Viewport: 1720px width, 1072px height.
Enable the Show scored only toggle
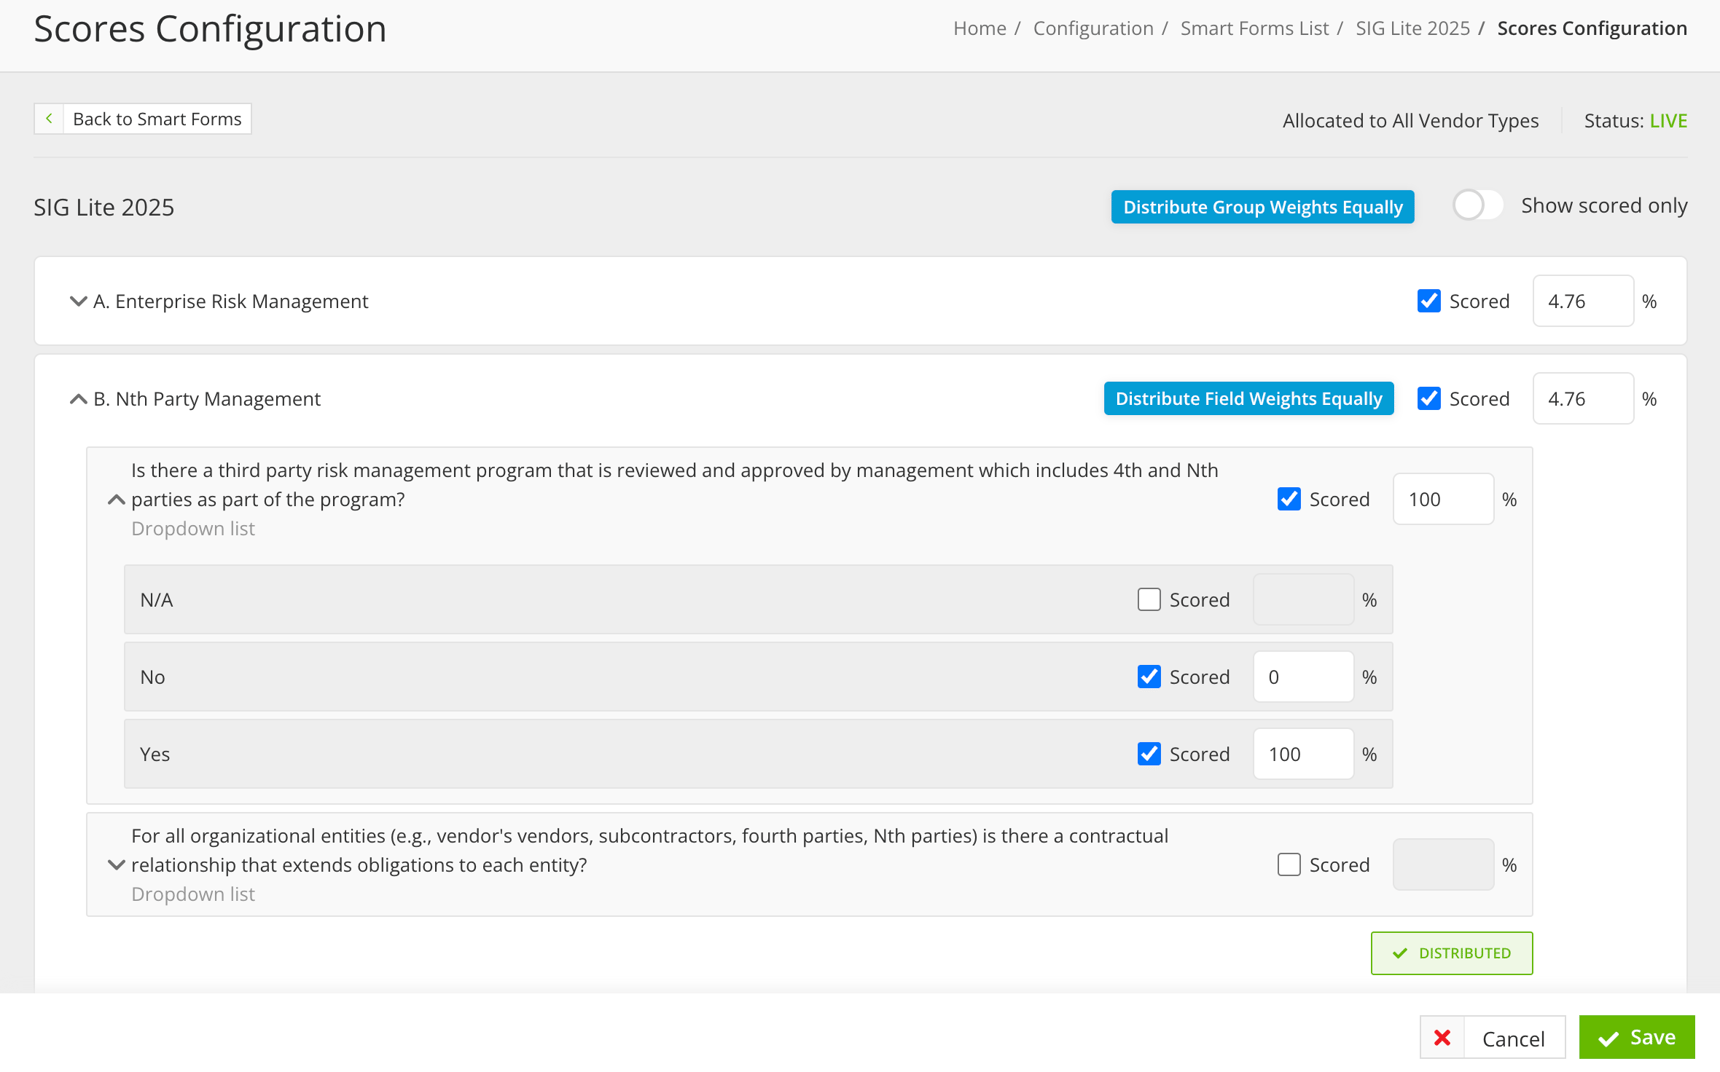point(1478,205)
